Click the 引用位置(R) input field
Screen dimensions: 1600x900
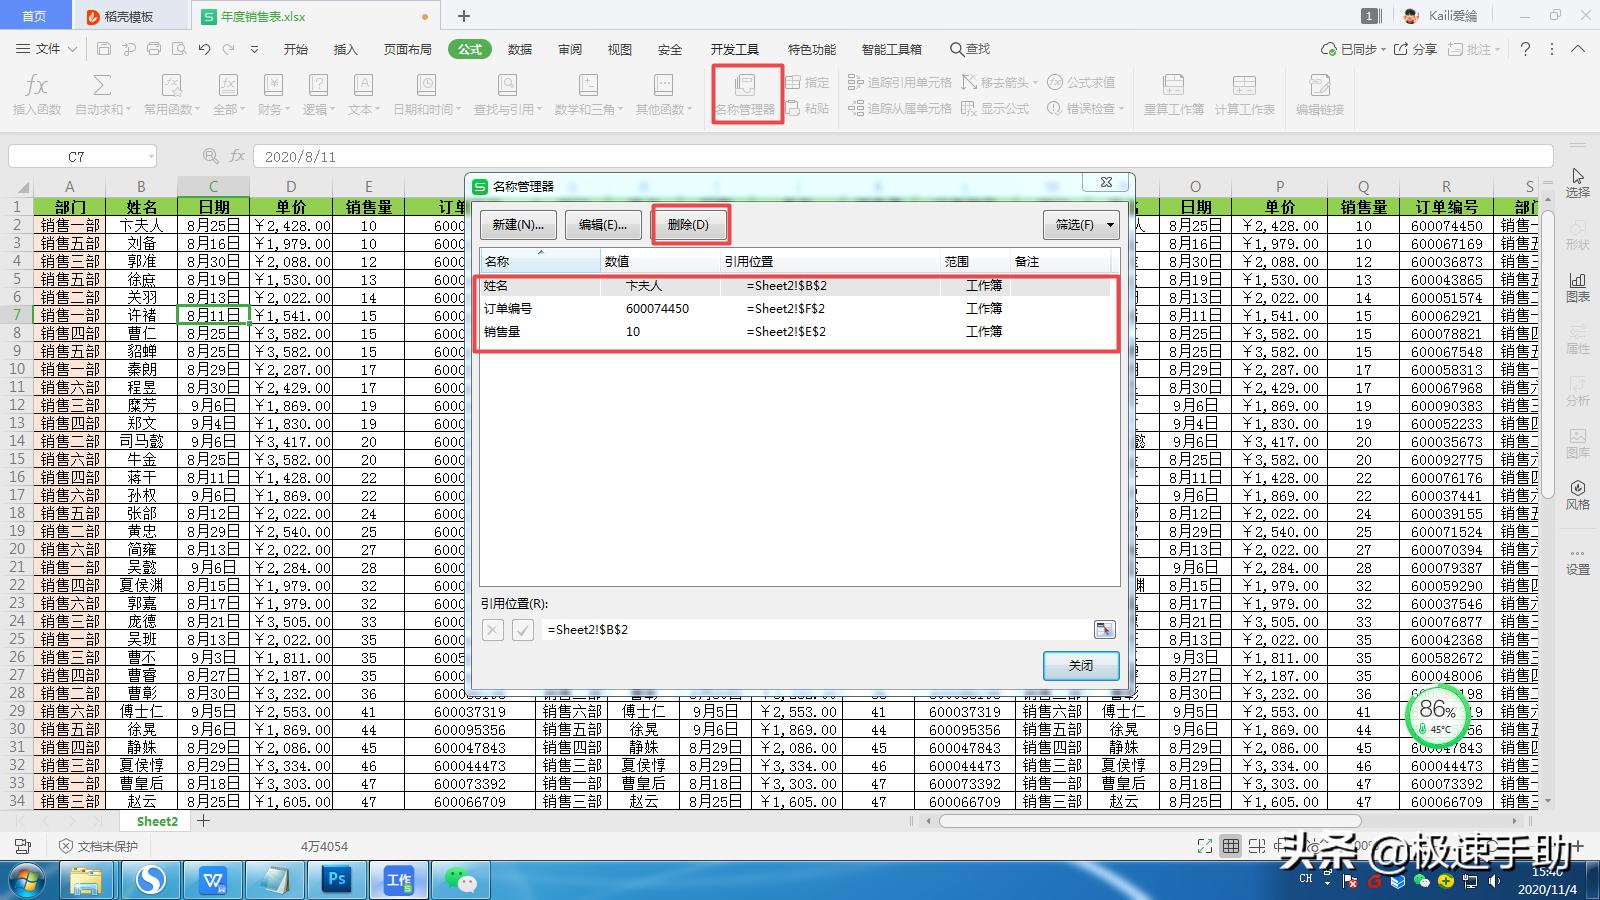click(x=800, y=629)
